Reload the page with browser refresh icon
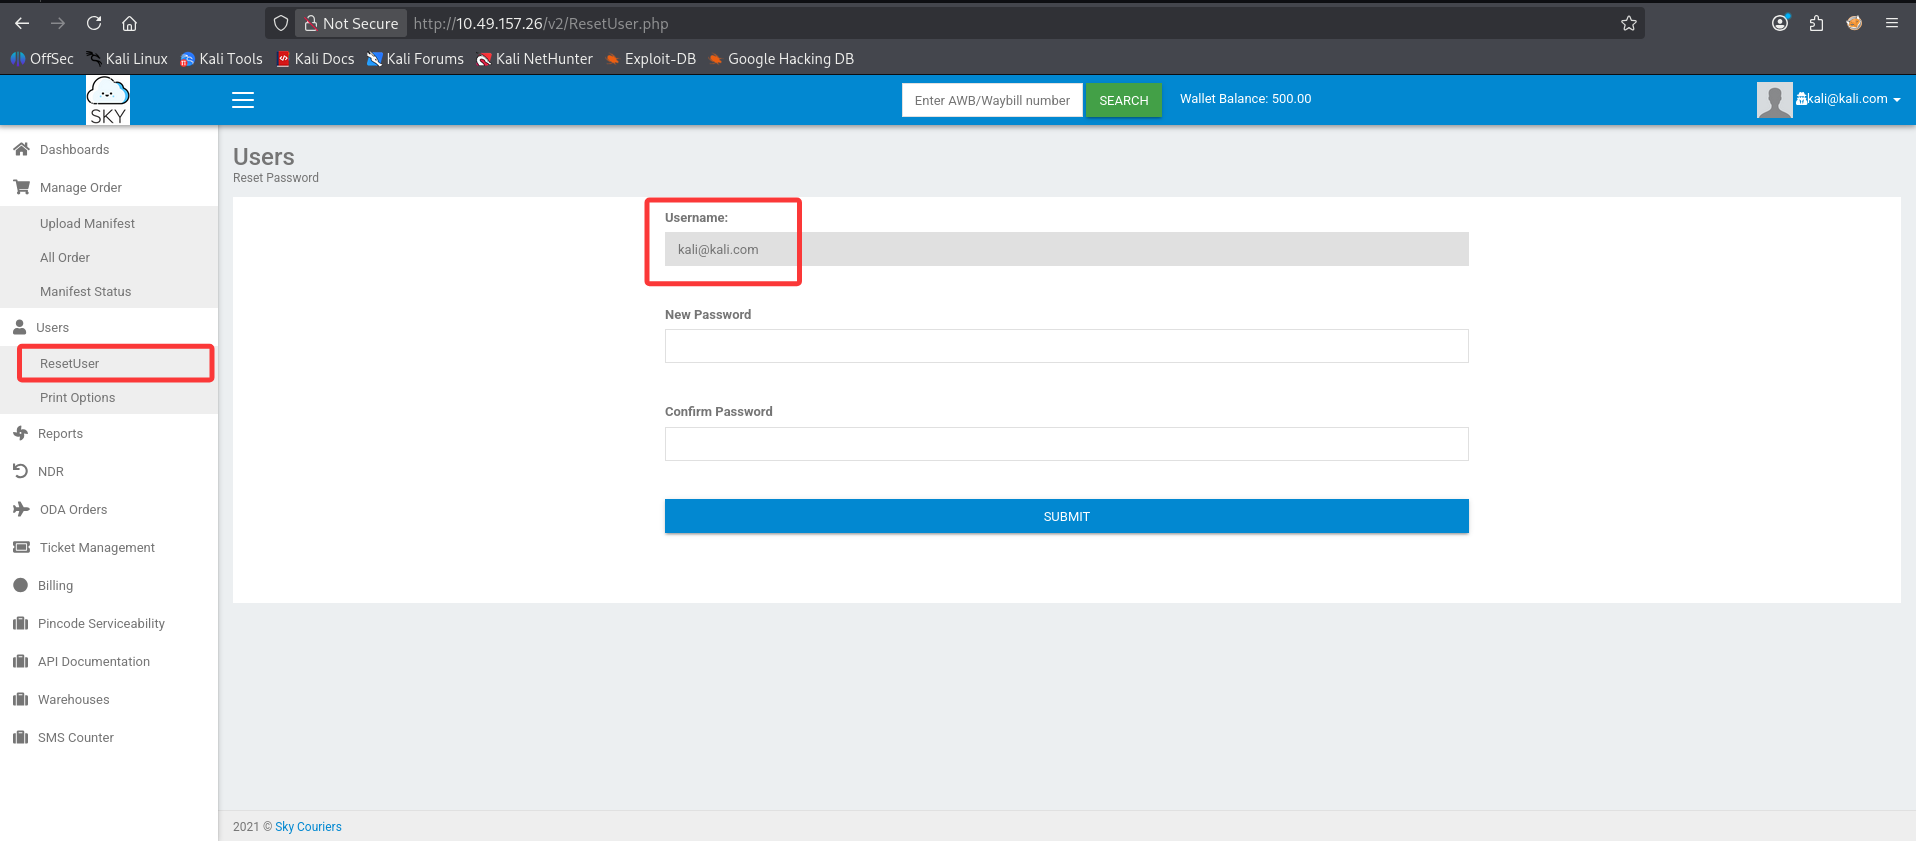 coord(93,23)
